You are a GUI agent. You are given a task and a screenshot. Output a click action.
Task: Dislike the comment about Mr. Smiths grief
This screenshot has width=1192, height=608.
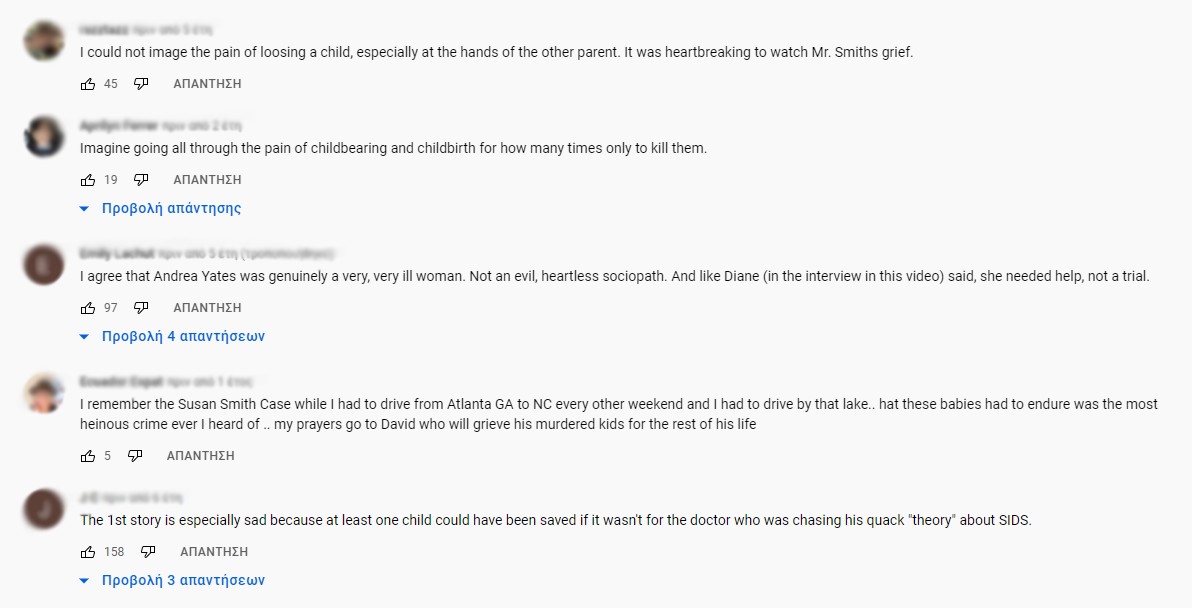[x=141, y=84]
